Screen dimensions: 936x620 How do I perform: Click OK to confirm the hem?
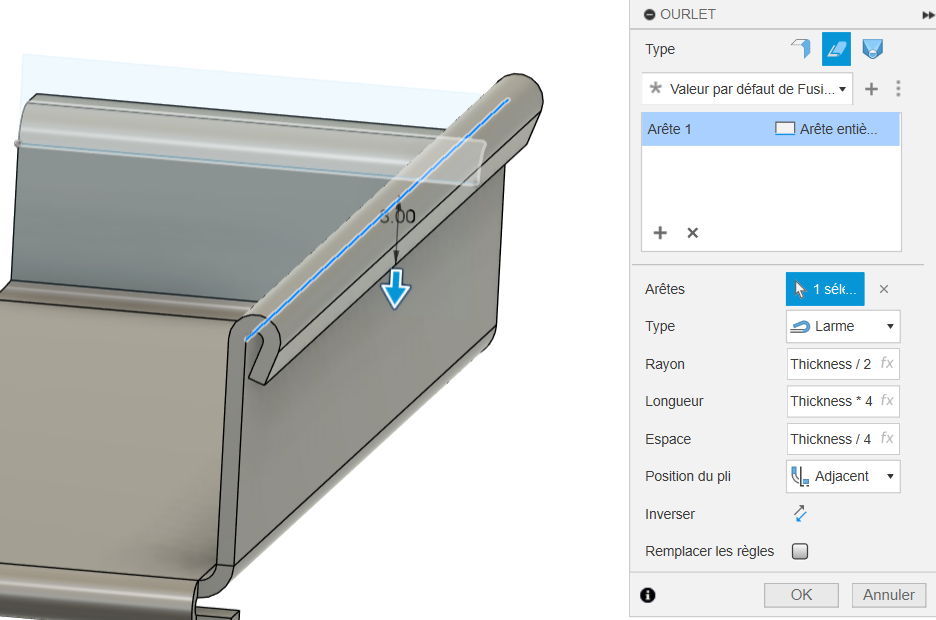[x=801, y=595]
